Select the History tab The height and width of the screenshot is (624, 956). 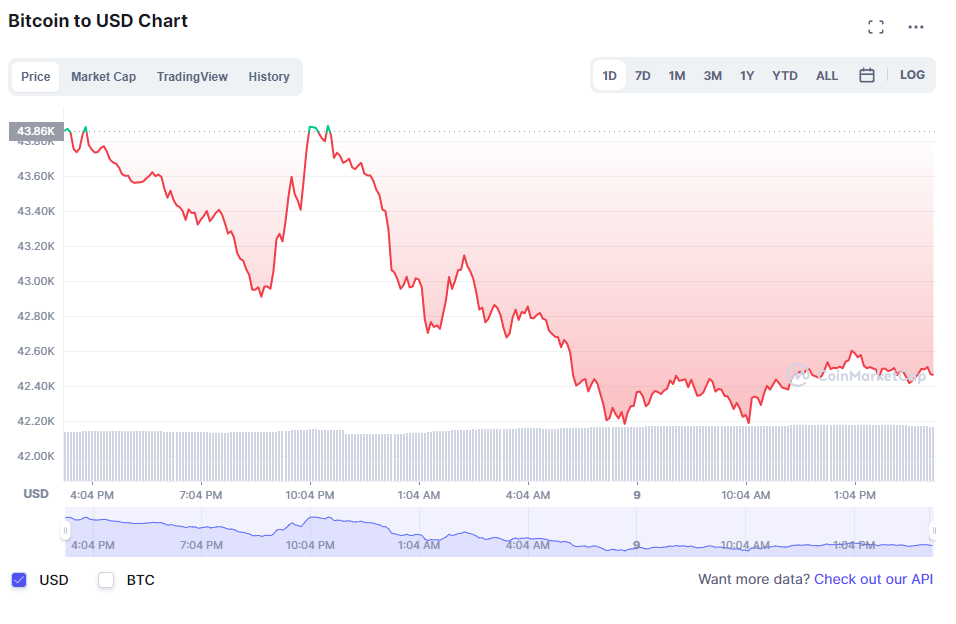tap(269, 77)
